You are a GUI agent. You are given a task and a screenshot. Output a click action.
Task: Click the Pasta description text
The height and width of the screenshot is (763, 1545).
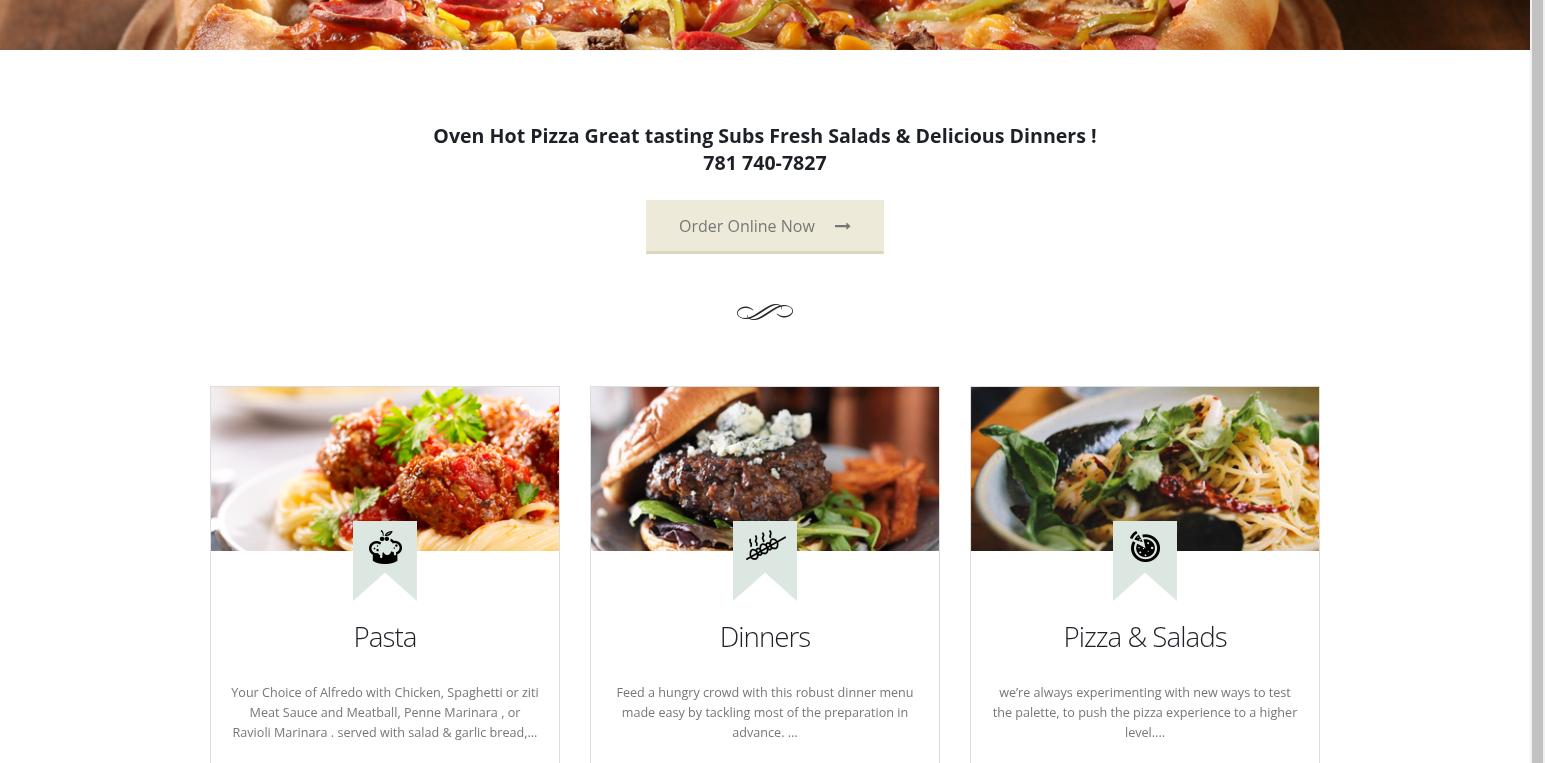click(x=385, y=712)
